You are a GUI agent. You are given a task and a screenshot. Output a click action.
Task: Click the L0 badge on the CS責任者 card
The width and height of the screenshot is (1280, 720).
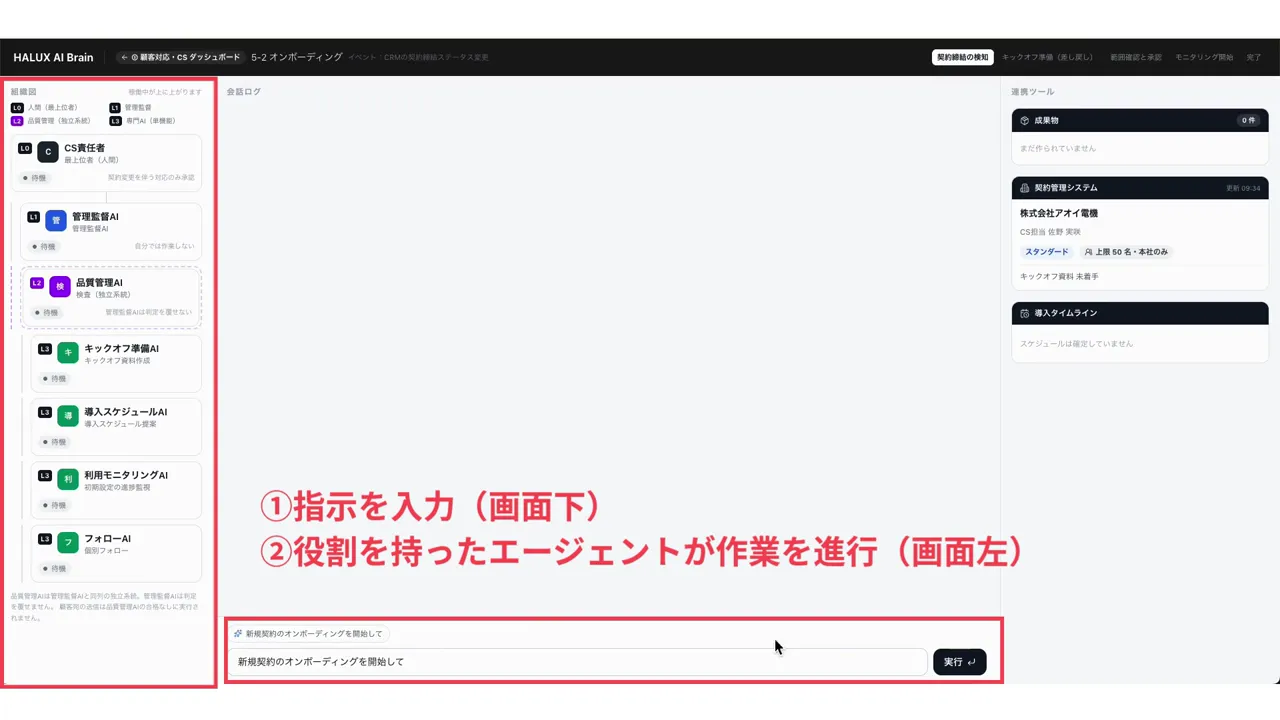[25, 148]
